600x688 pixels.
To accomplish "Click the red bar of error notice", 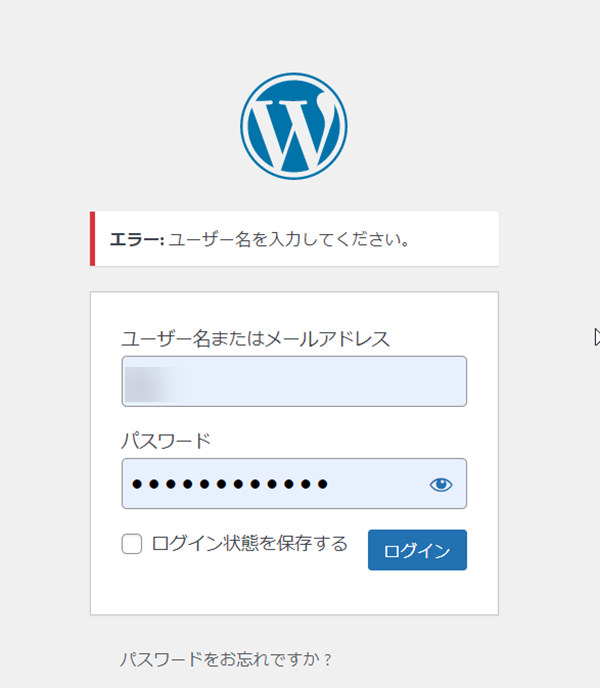I will pos(92,239).
